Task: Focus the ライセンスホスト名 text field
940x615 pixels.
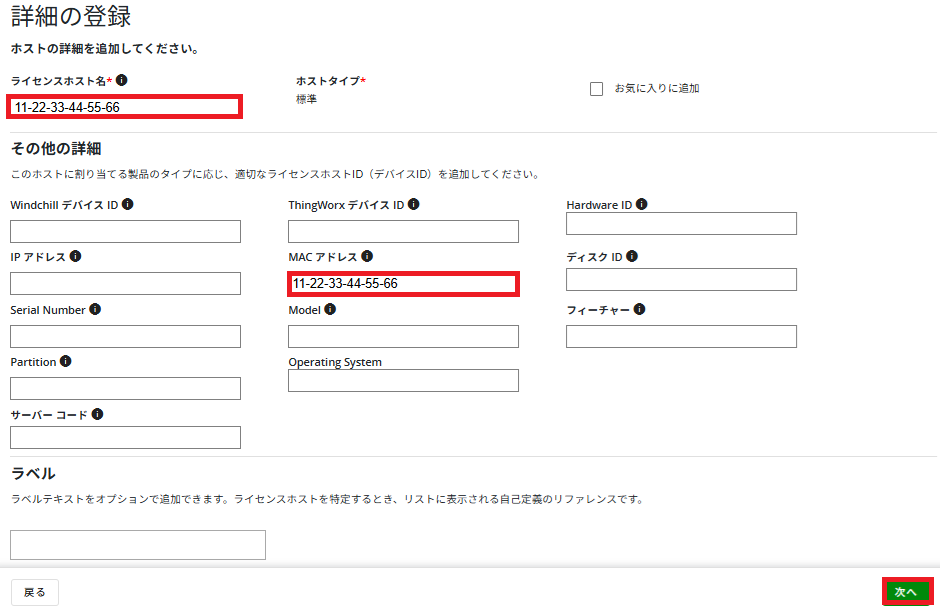Action: point(125,107)
